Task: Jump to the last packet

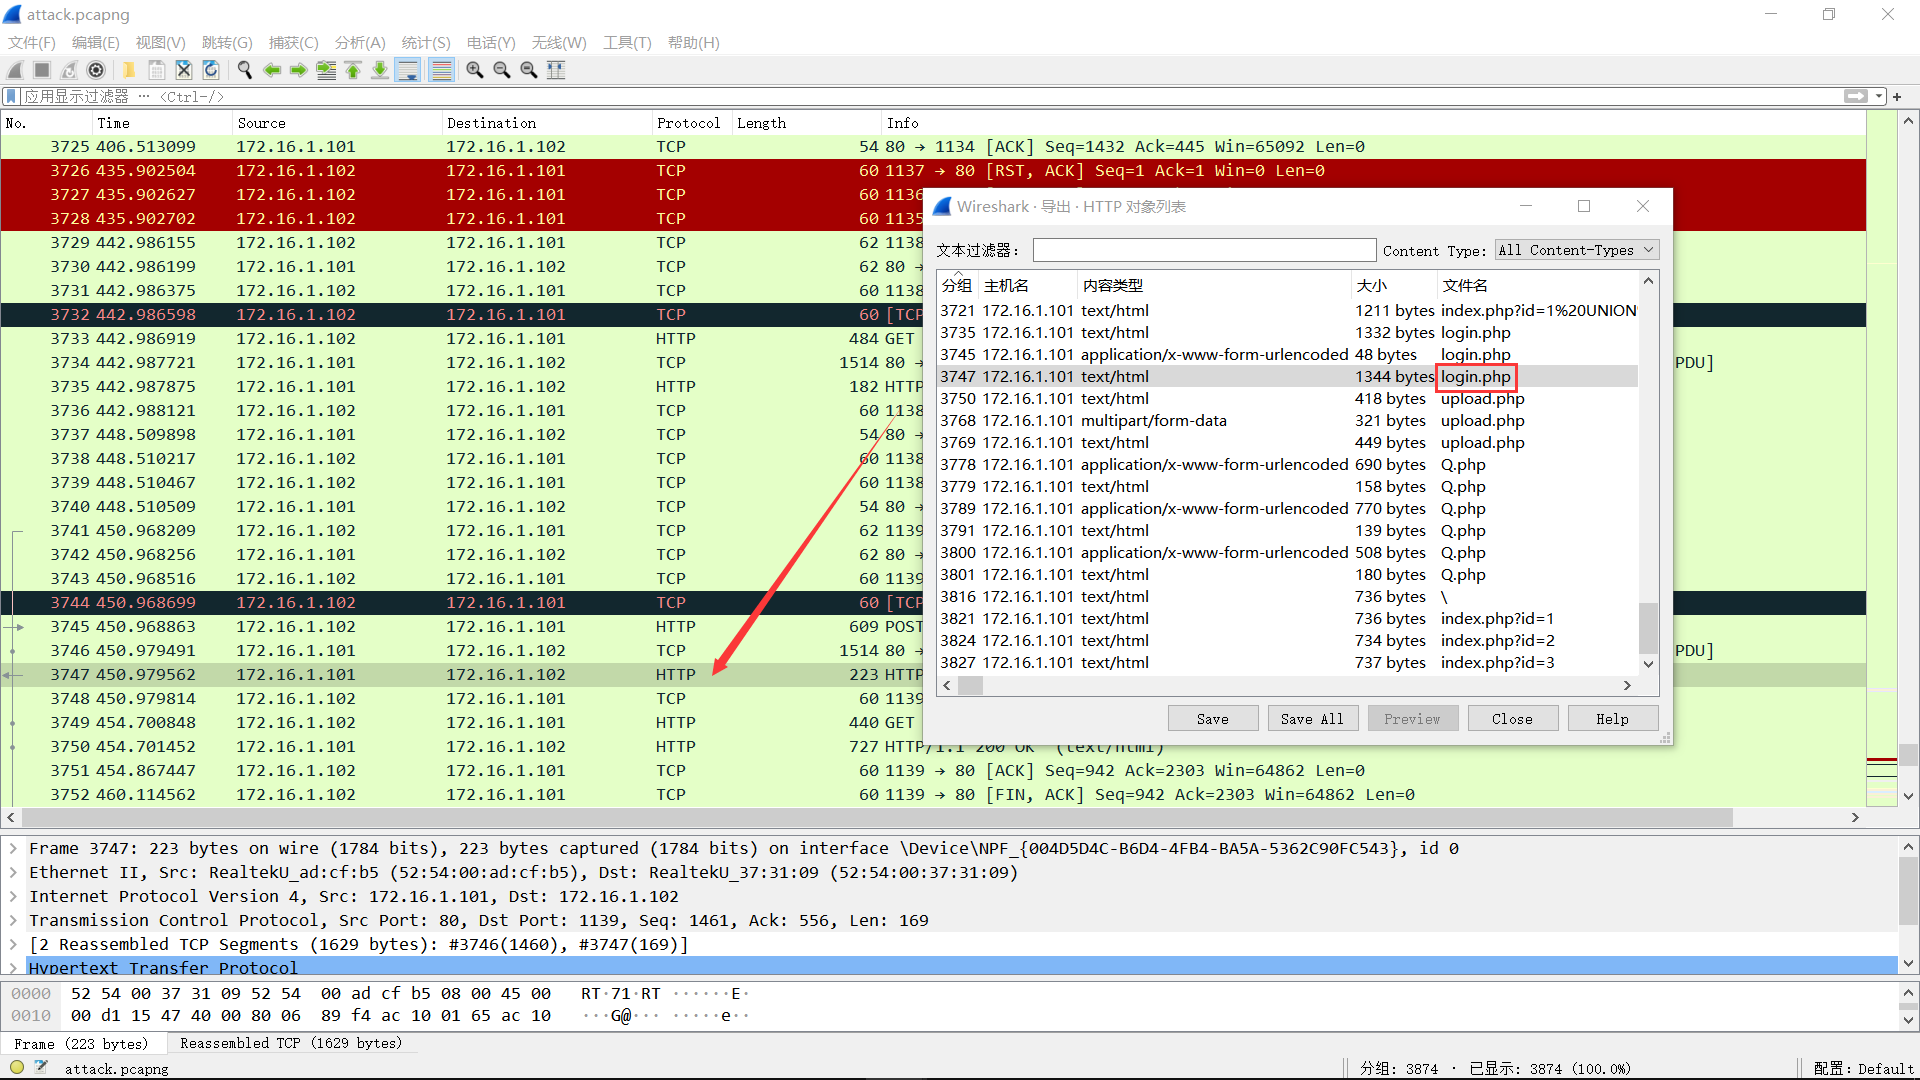Action: coord(380,70)
